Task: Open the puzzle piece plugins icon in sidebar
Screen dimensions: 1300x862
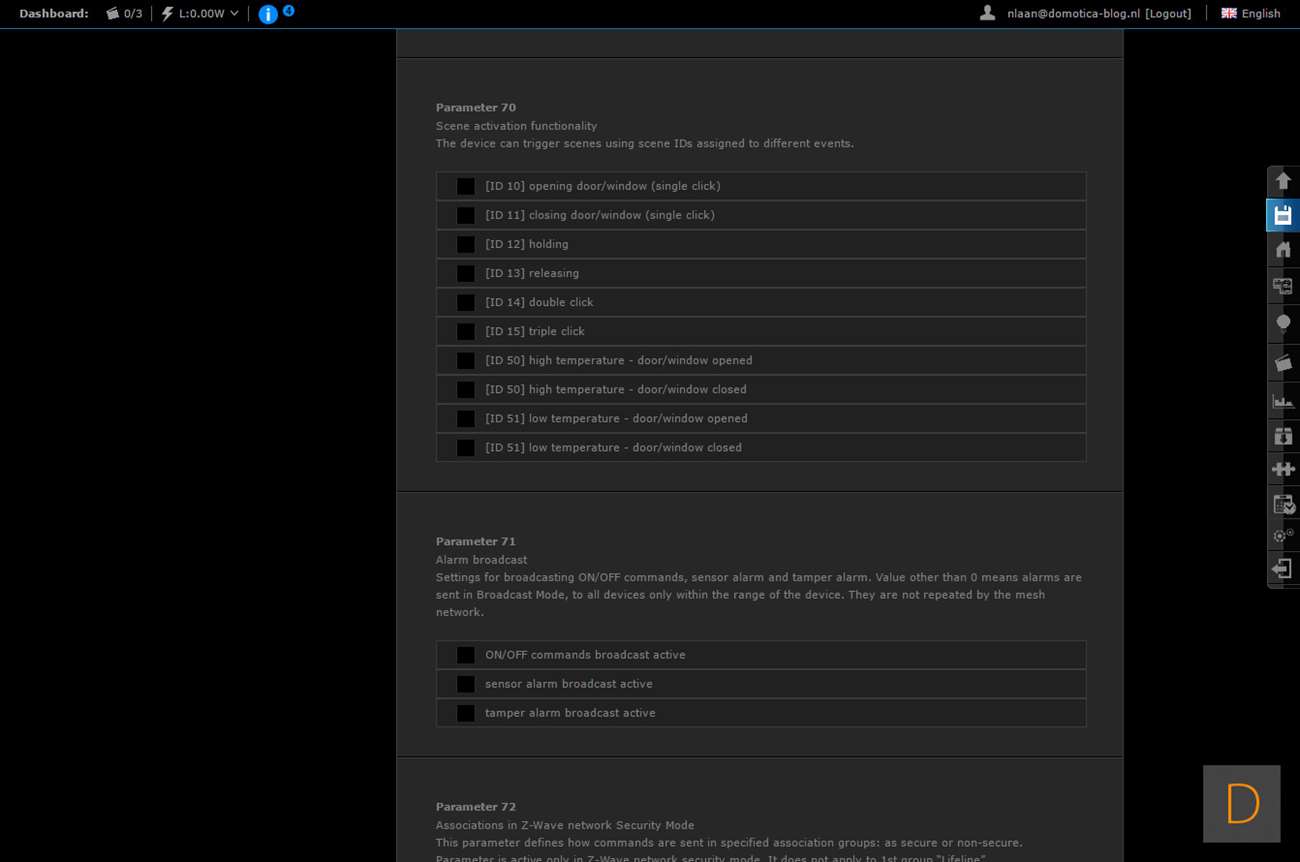Action: [1283, 469]
